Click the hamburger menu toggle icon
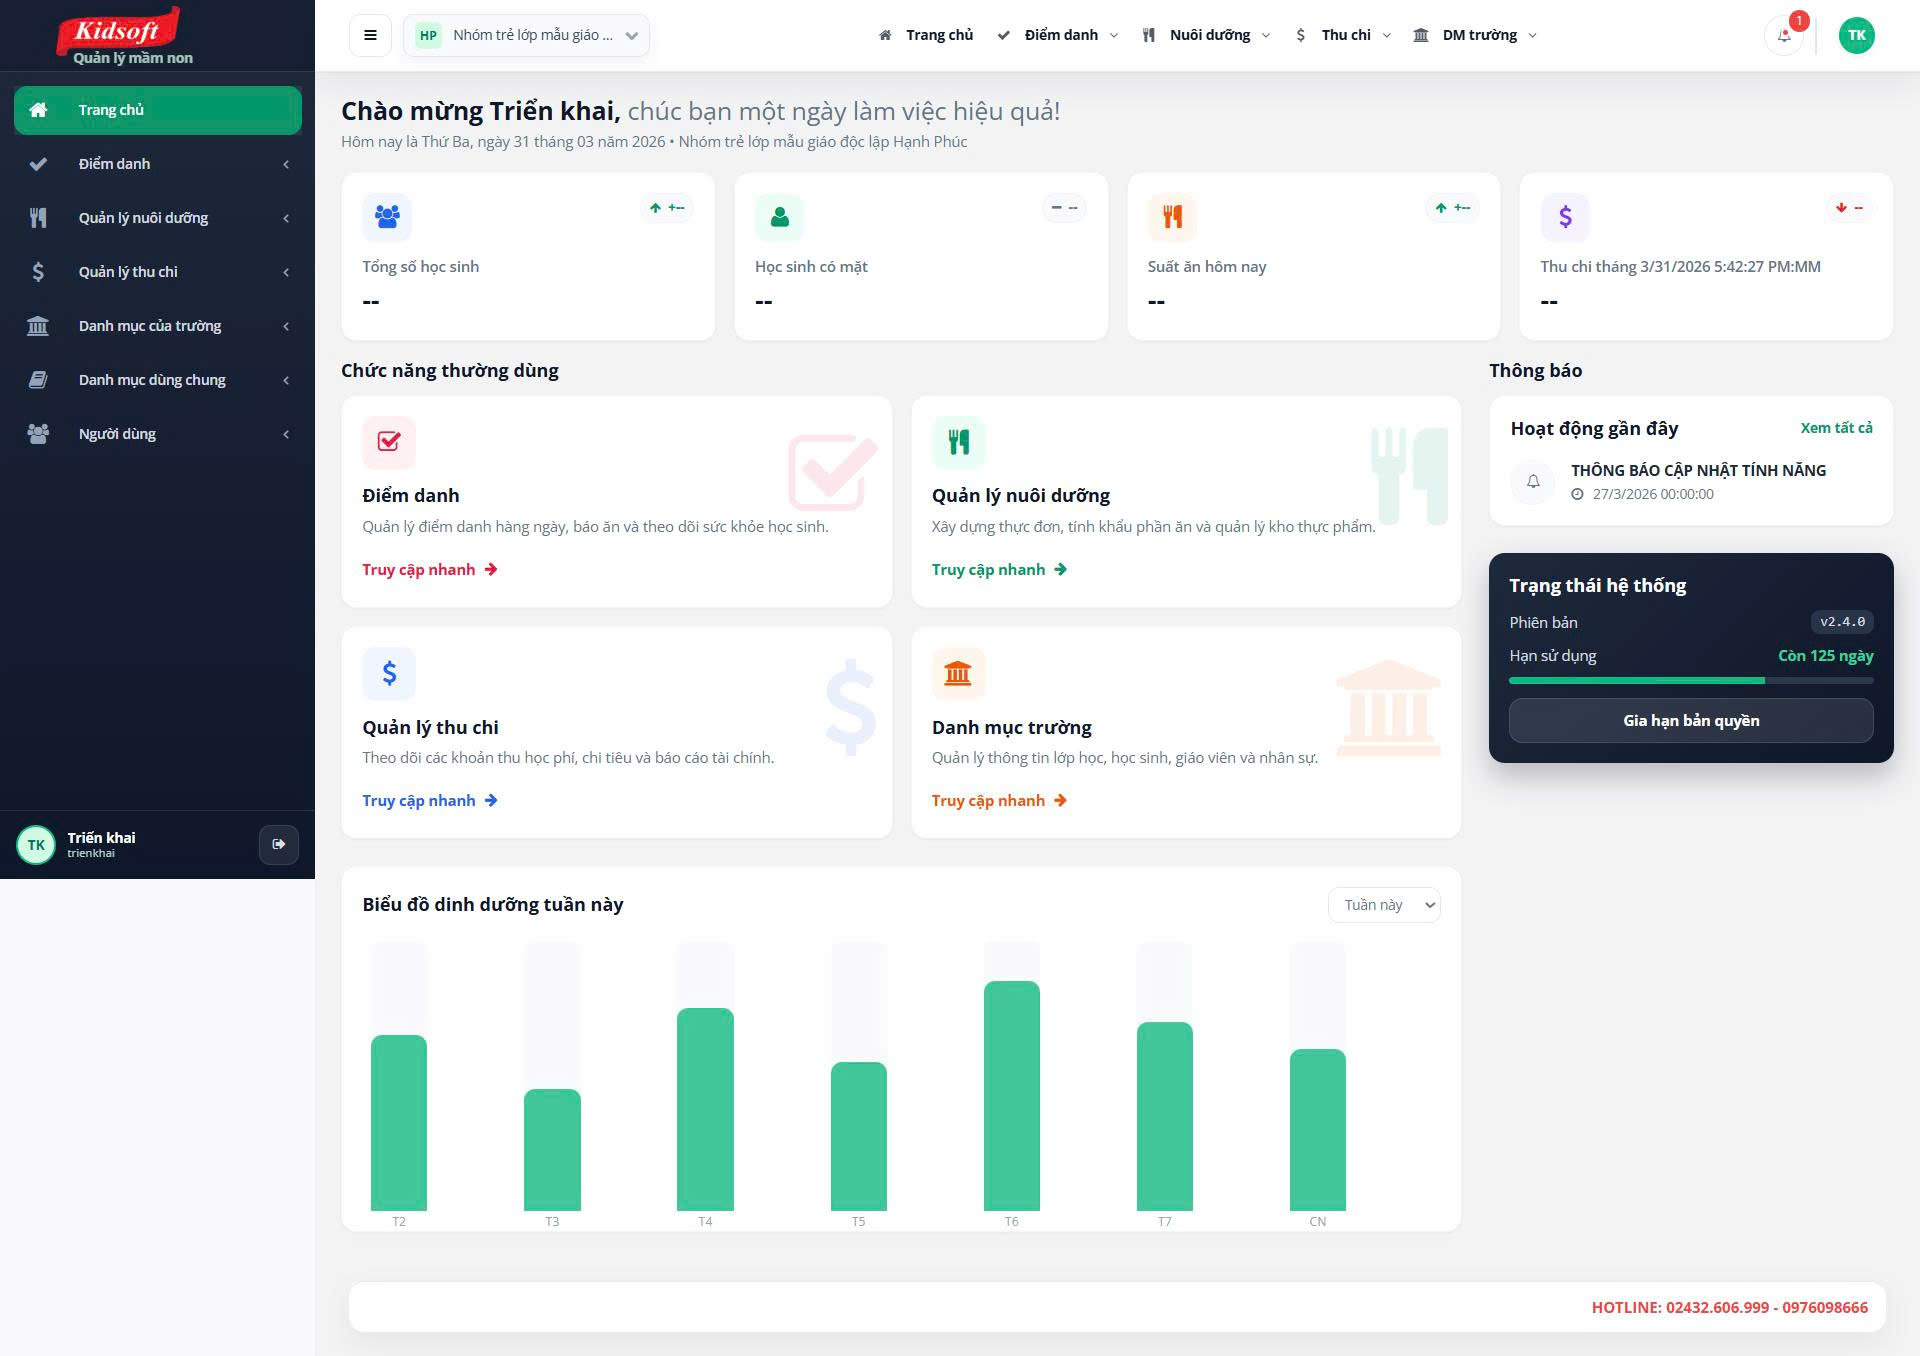Viewport: 1920px width, 1356px height. point(370,35)
